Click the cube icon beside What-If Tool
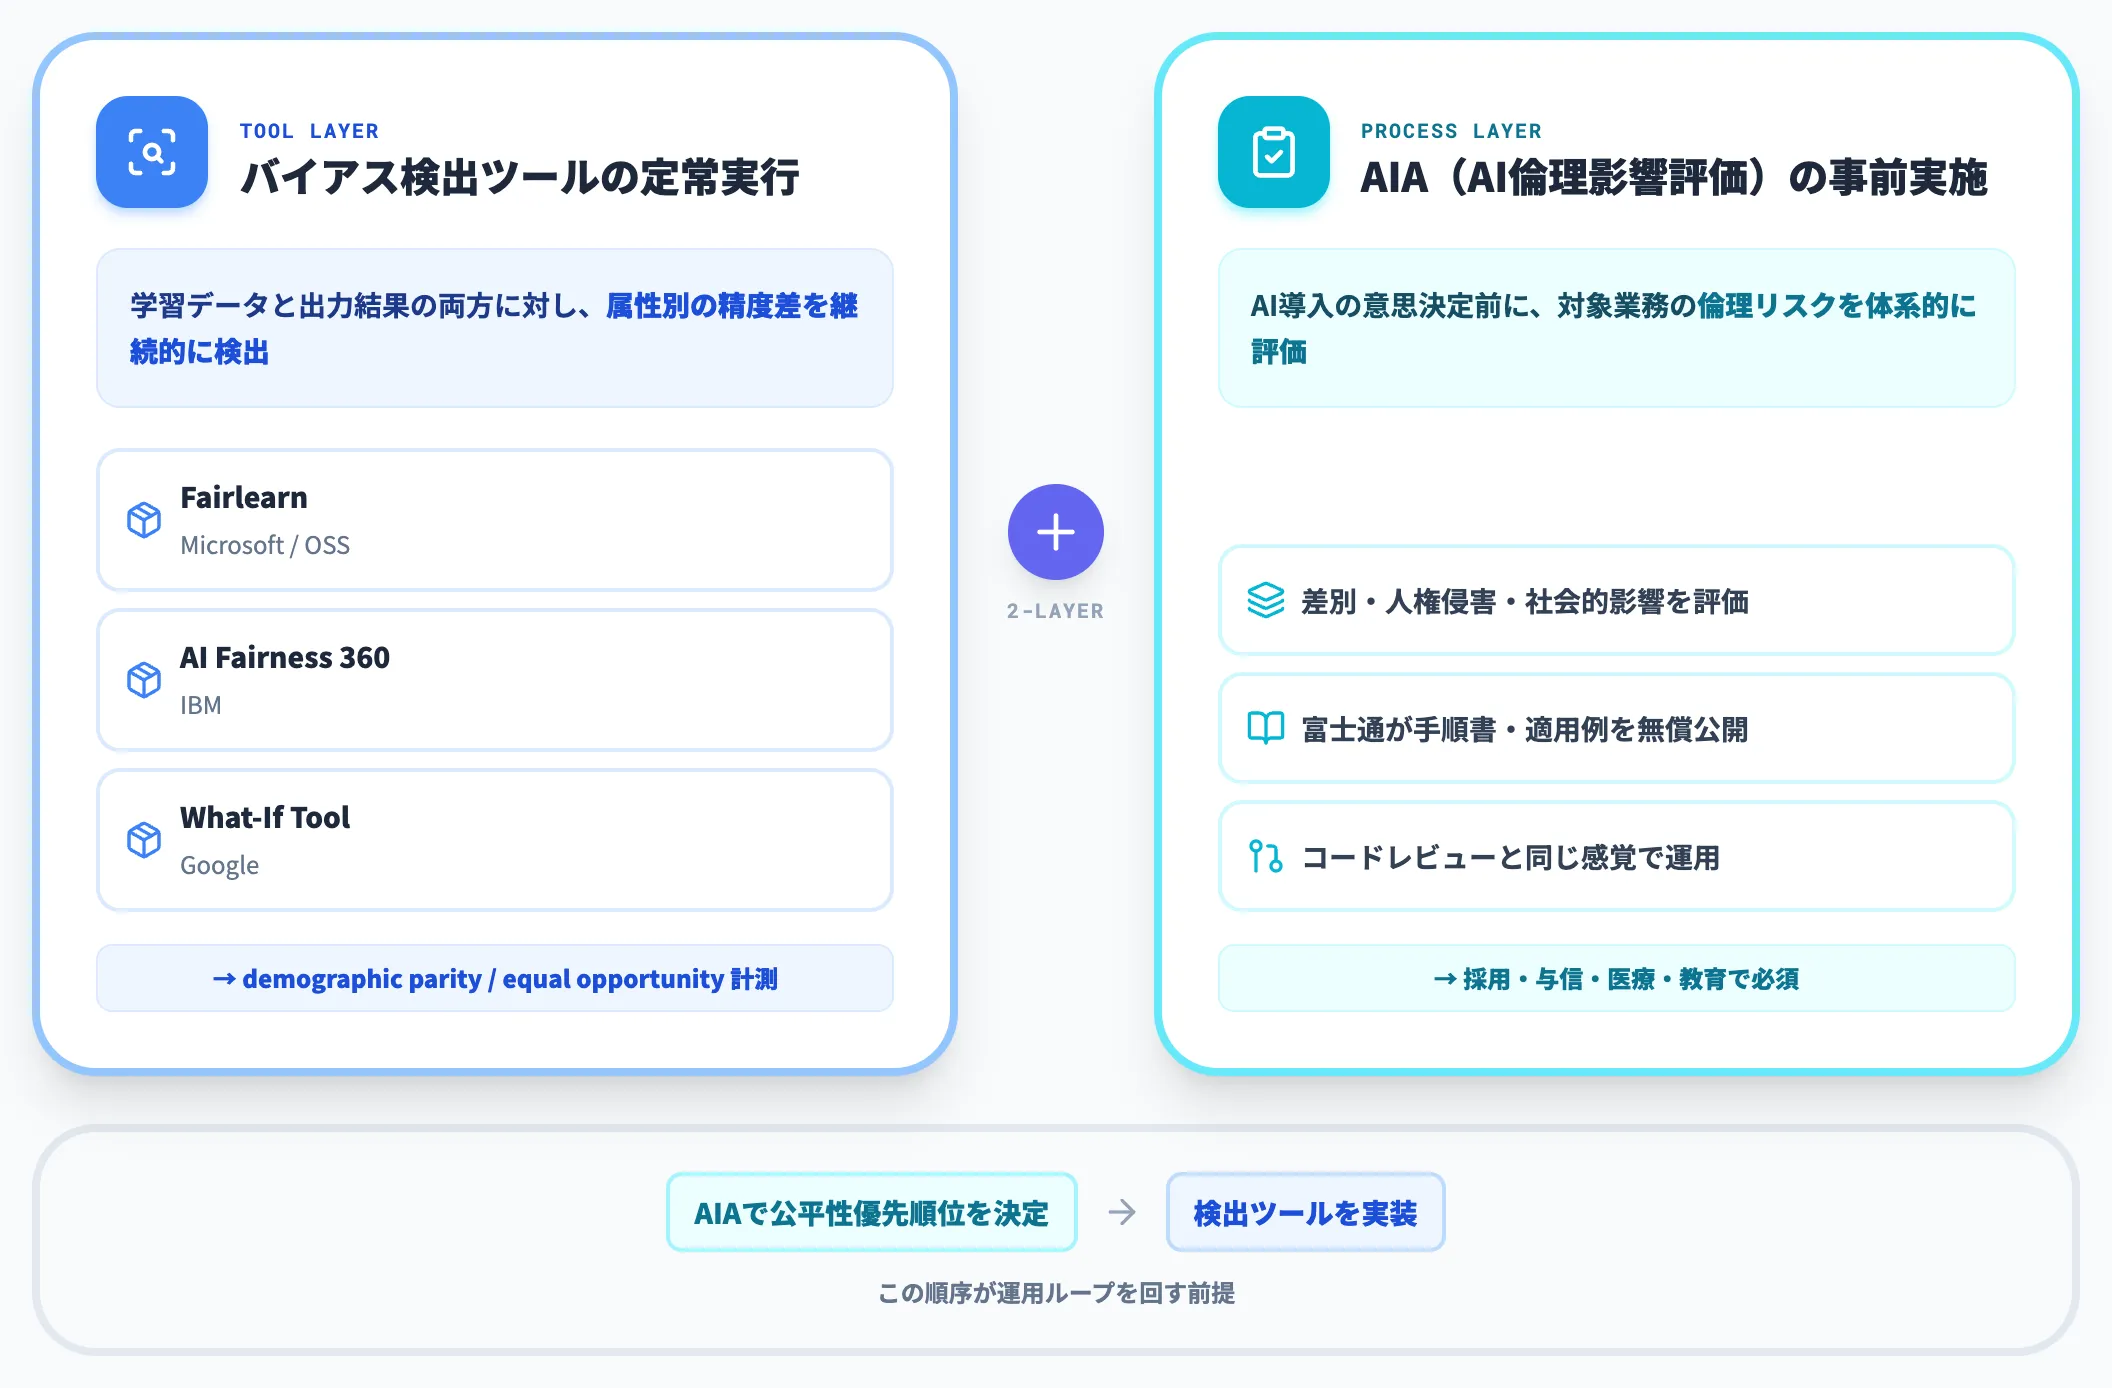2112x1388 pixels. 144,840
